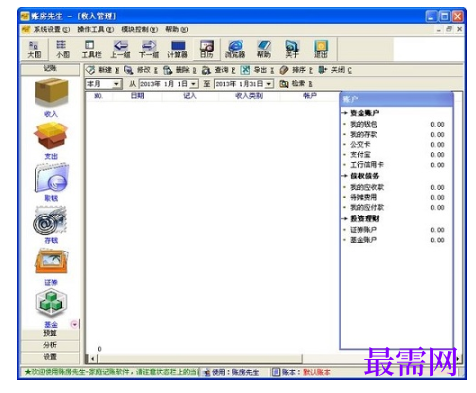
Task: Click the 账本：默认账本 status bar entry
Action: 302,372
